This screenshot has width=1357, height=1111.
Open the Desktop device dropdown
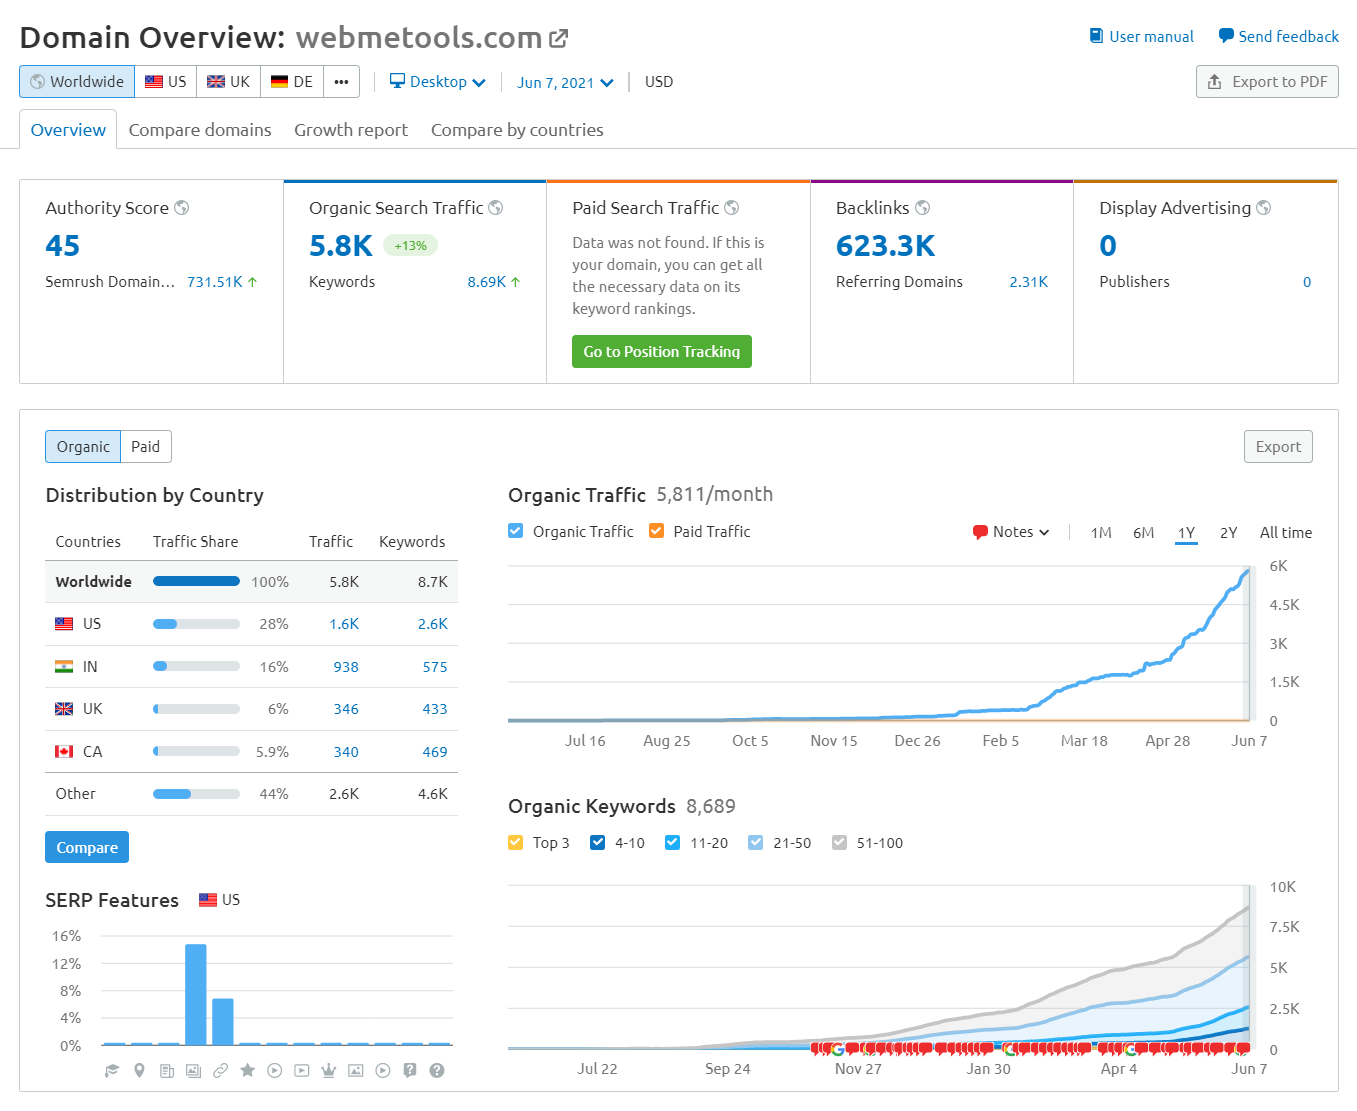click(x=437, y=82)
